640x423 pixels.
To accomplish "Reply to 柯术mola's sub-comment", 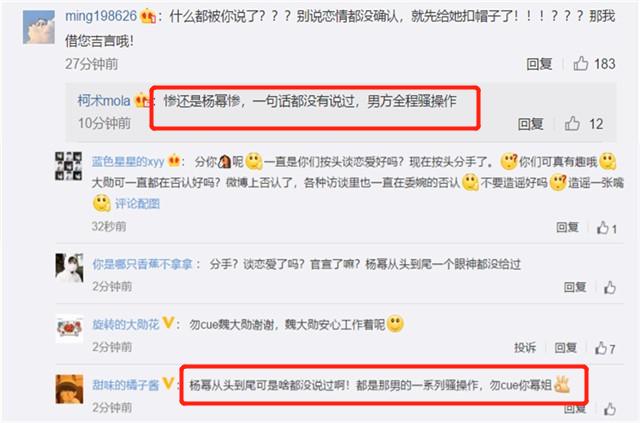I will click(x=531, y=124).
